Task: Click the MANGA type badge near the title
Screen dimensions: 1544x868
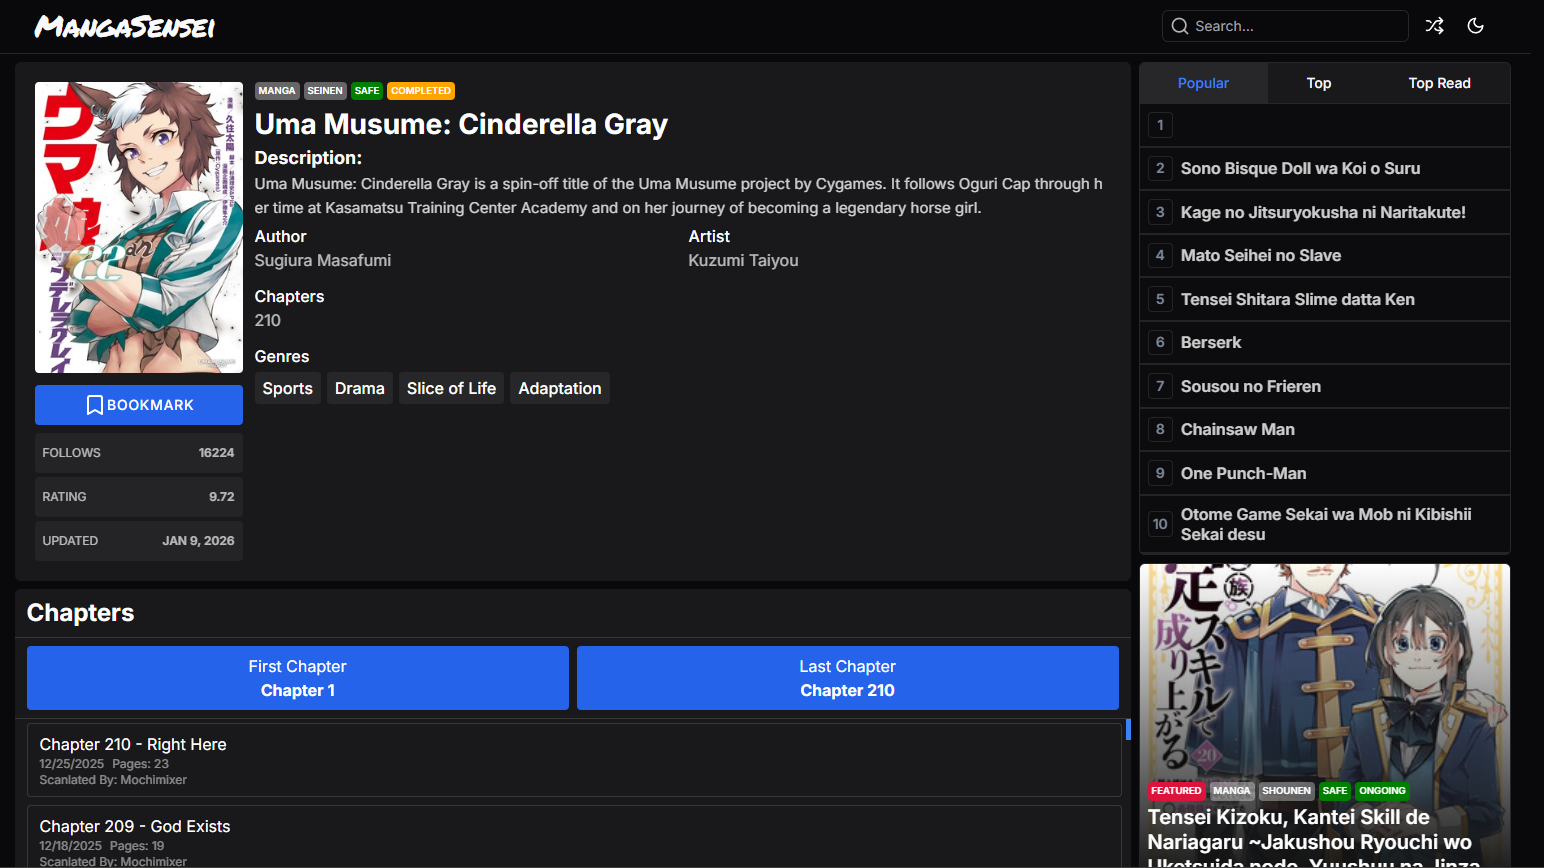Action: coord(277,90)
